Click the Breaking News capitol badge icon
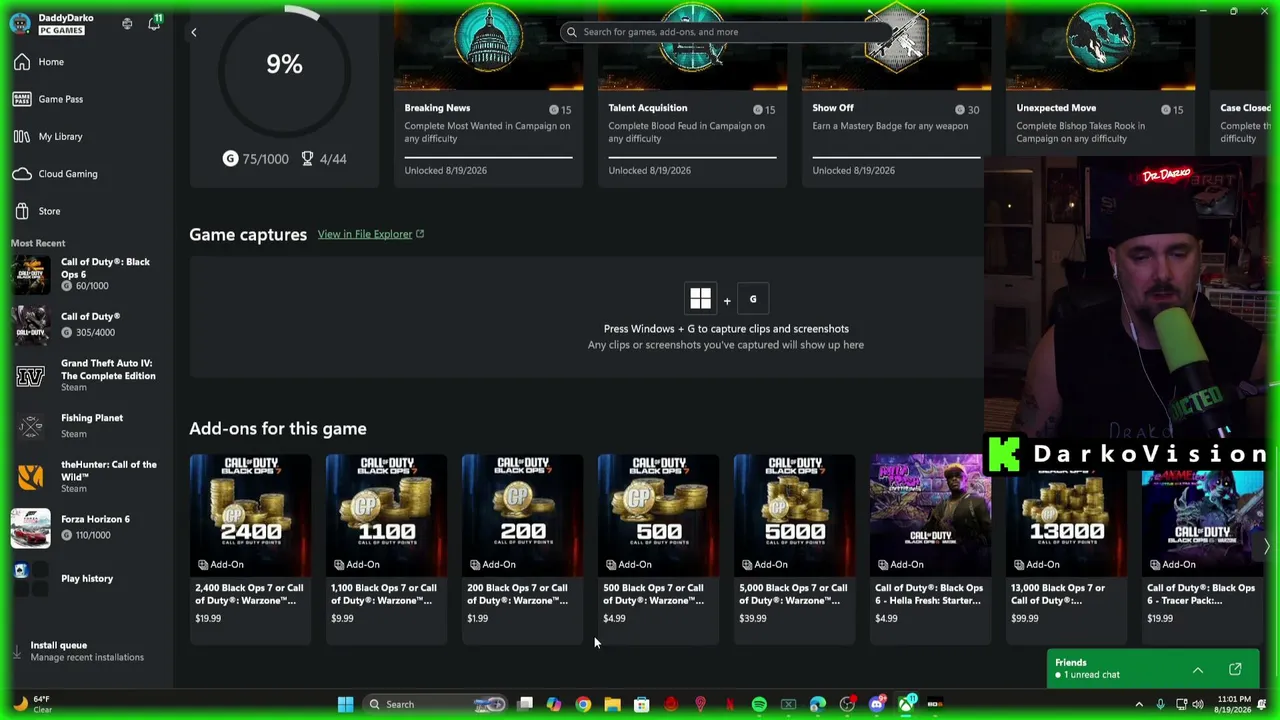The image size is (1280, 720). (488, 40)
